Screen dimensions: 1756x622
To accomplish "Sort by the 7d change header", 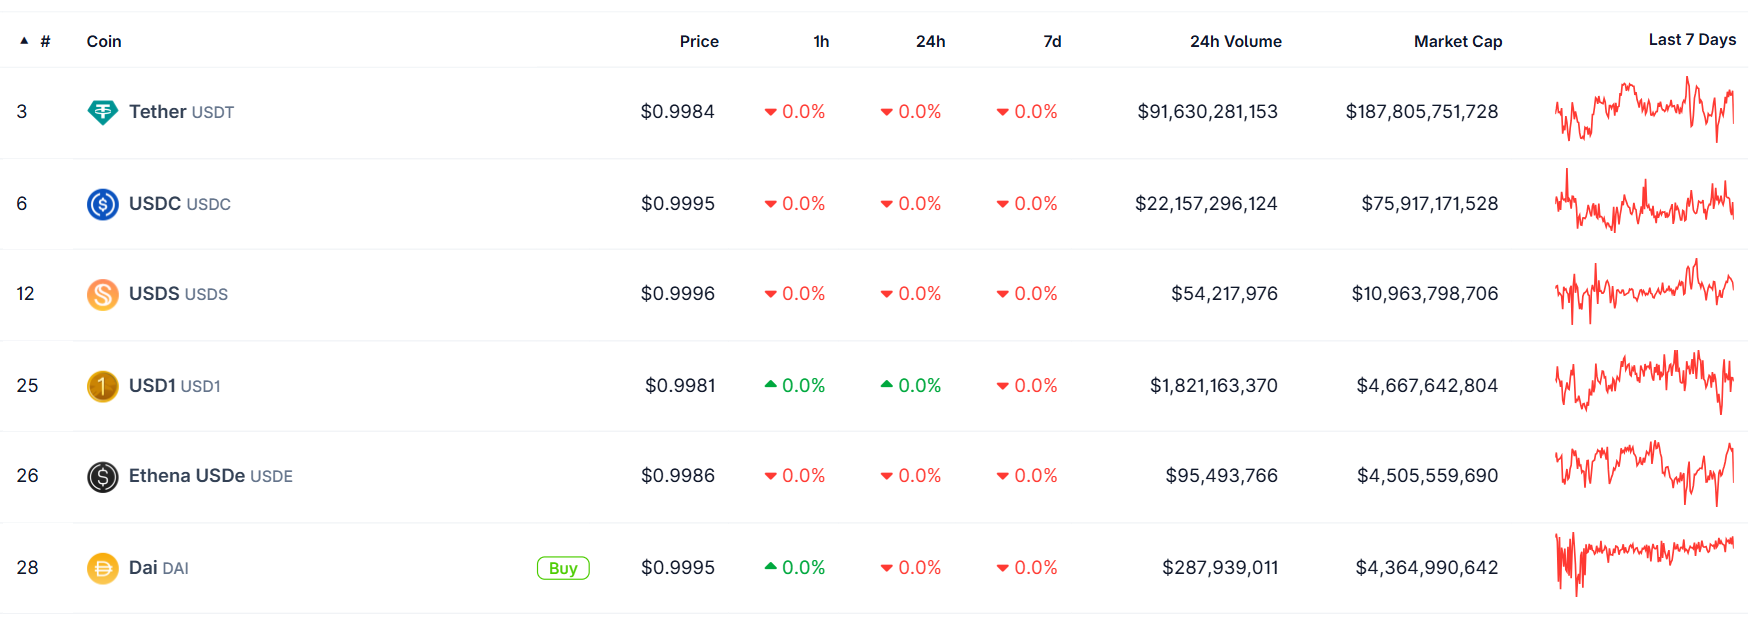I will point(1052,41).
